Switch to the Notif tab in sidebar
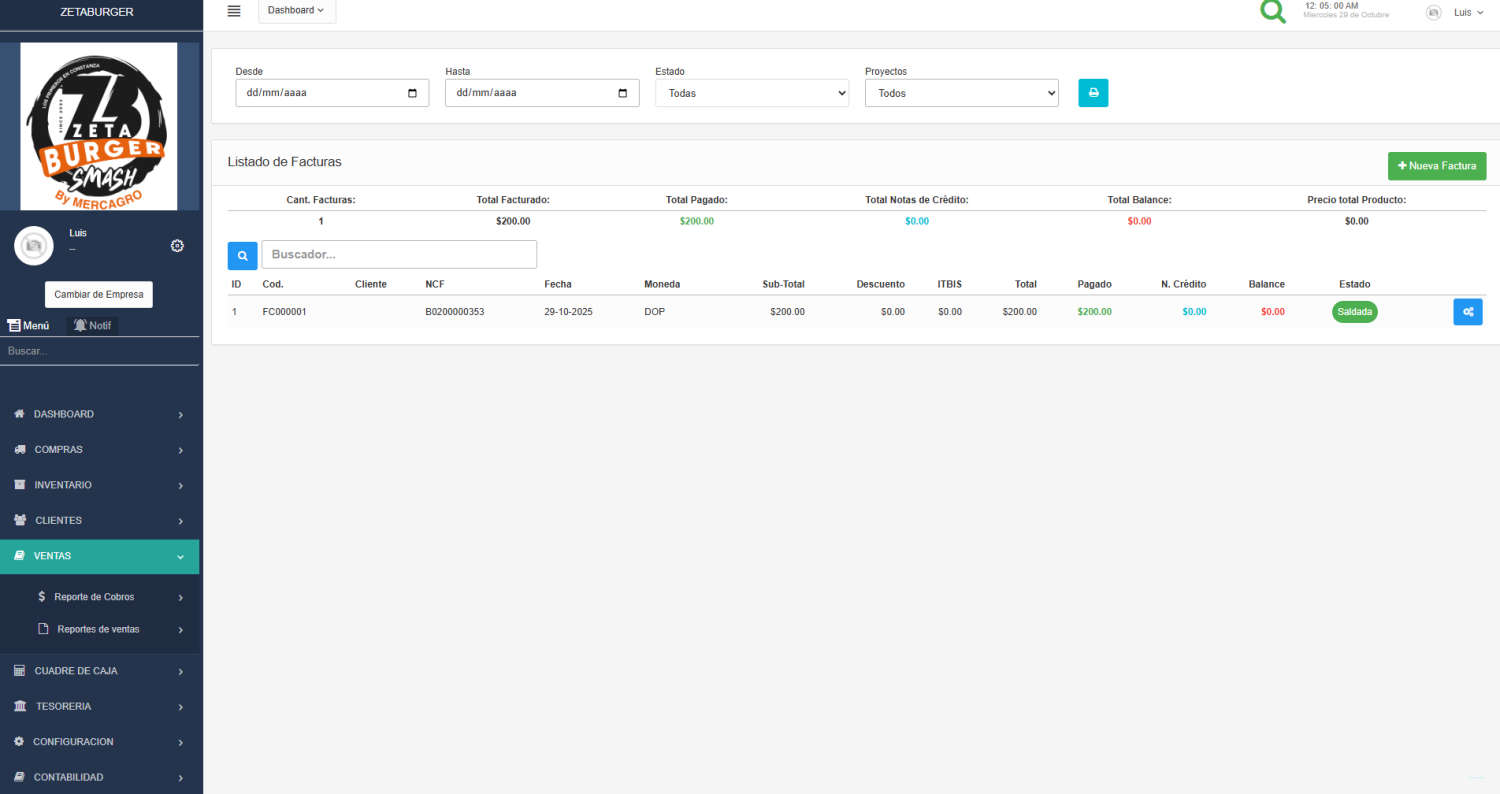This screenshot has width=1500, height=794. tap(92, 325)
